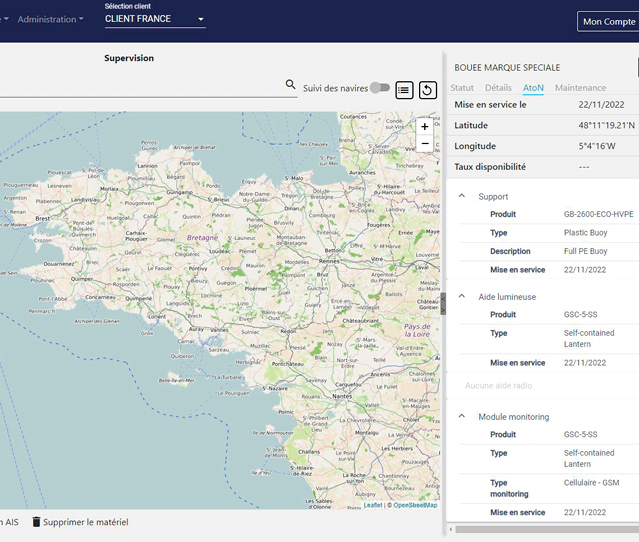The height and width of the screenshot is (542, 639).
Task: Click Cellulaire - GSM monitoring type
Action: (x=591, y=483)
